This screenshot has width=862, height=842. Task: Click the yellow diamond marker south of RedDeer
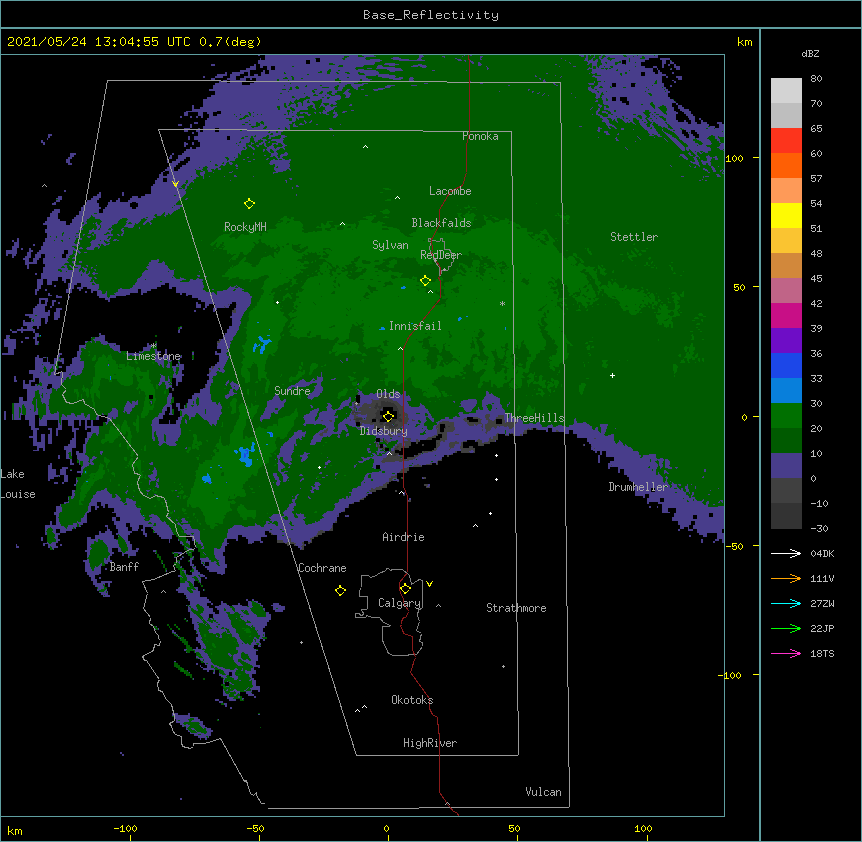point(425,281)
